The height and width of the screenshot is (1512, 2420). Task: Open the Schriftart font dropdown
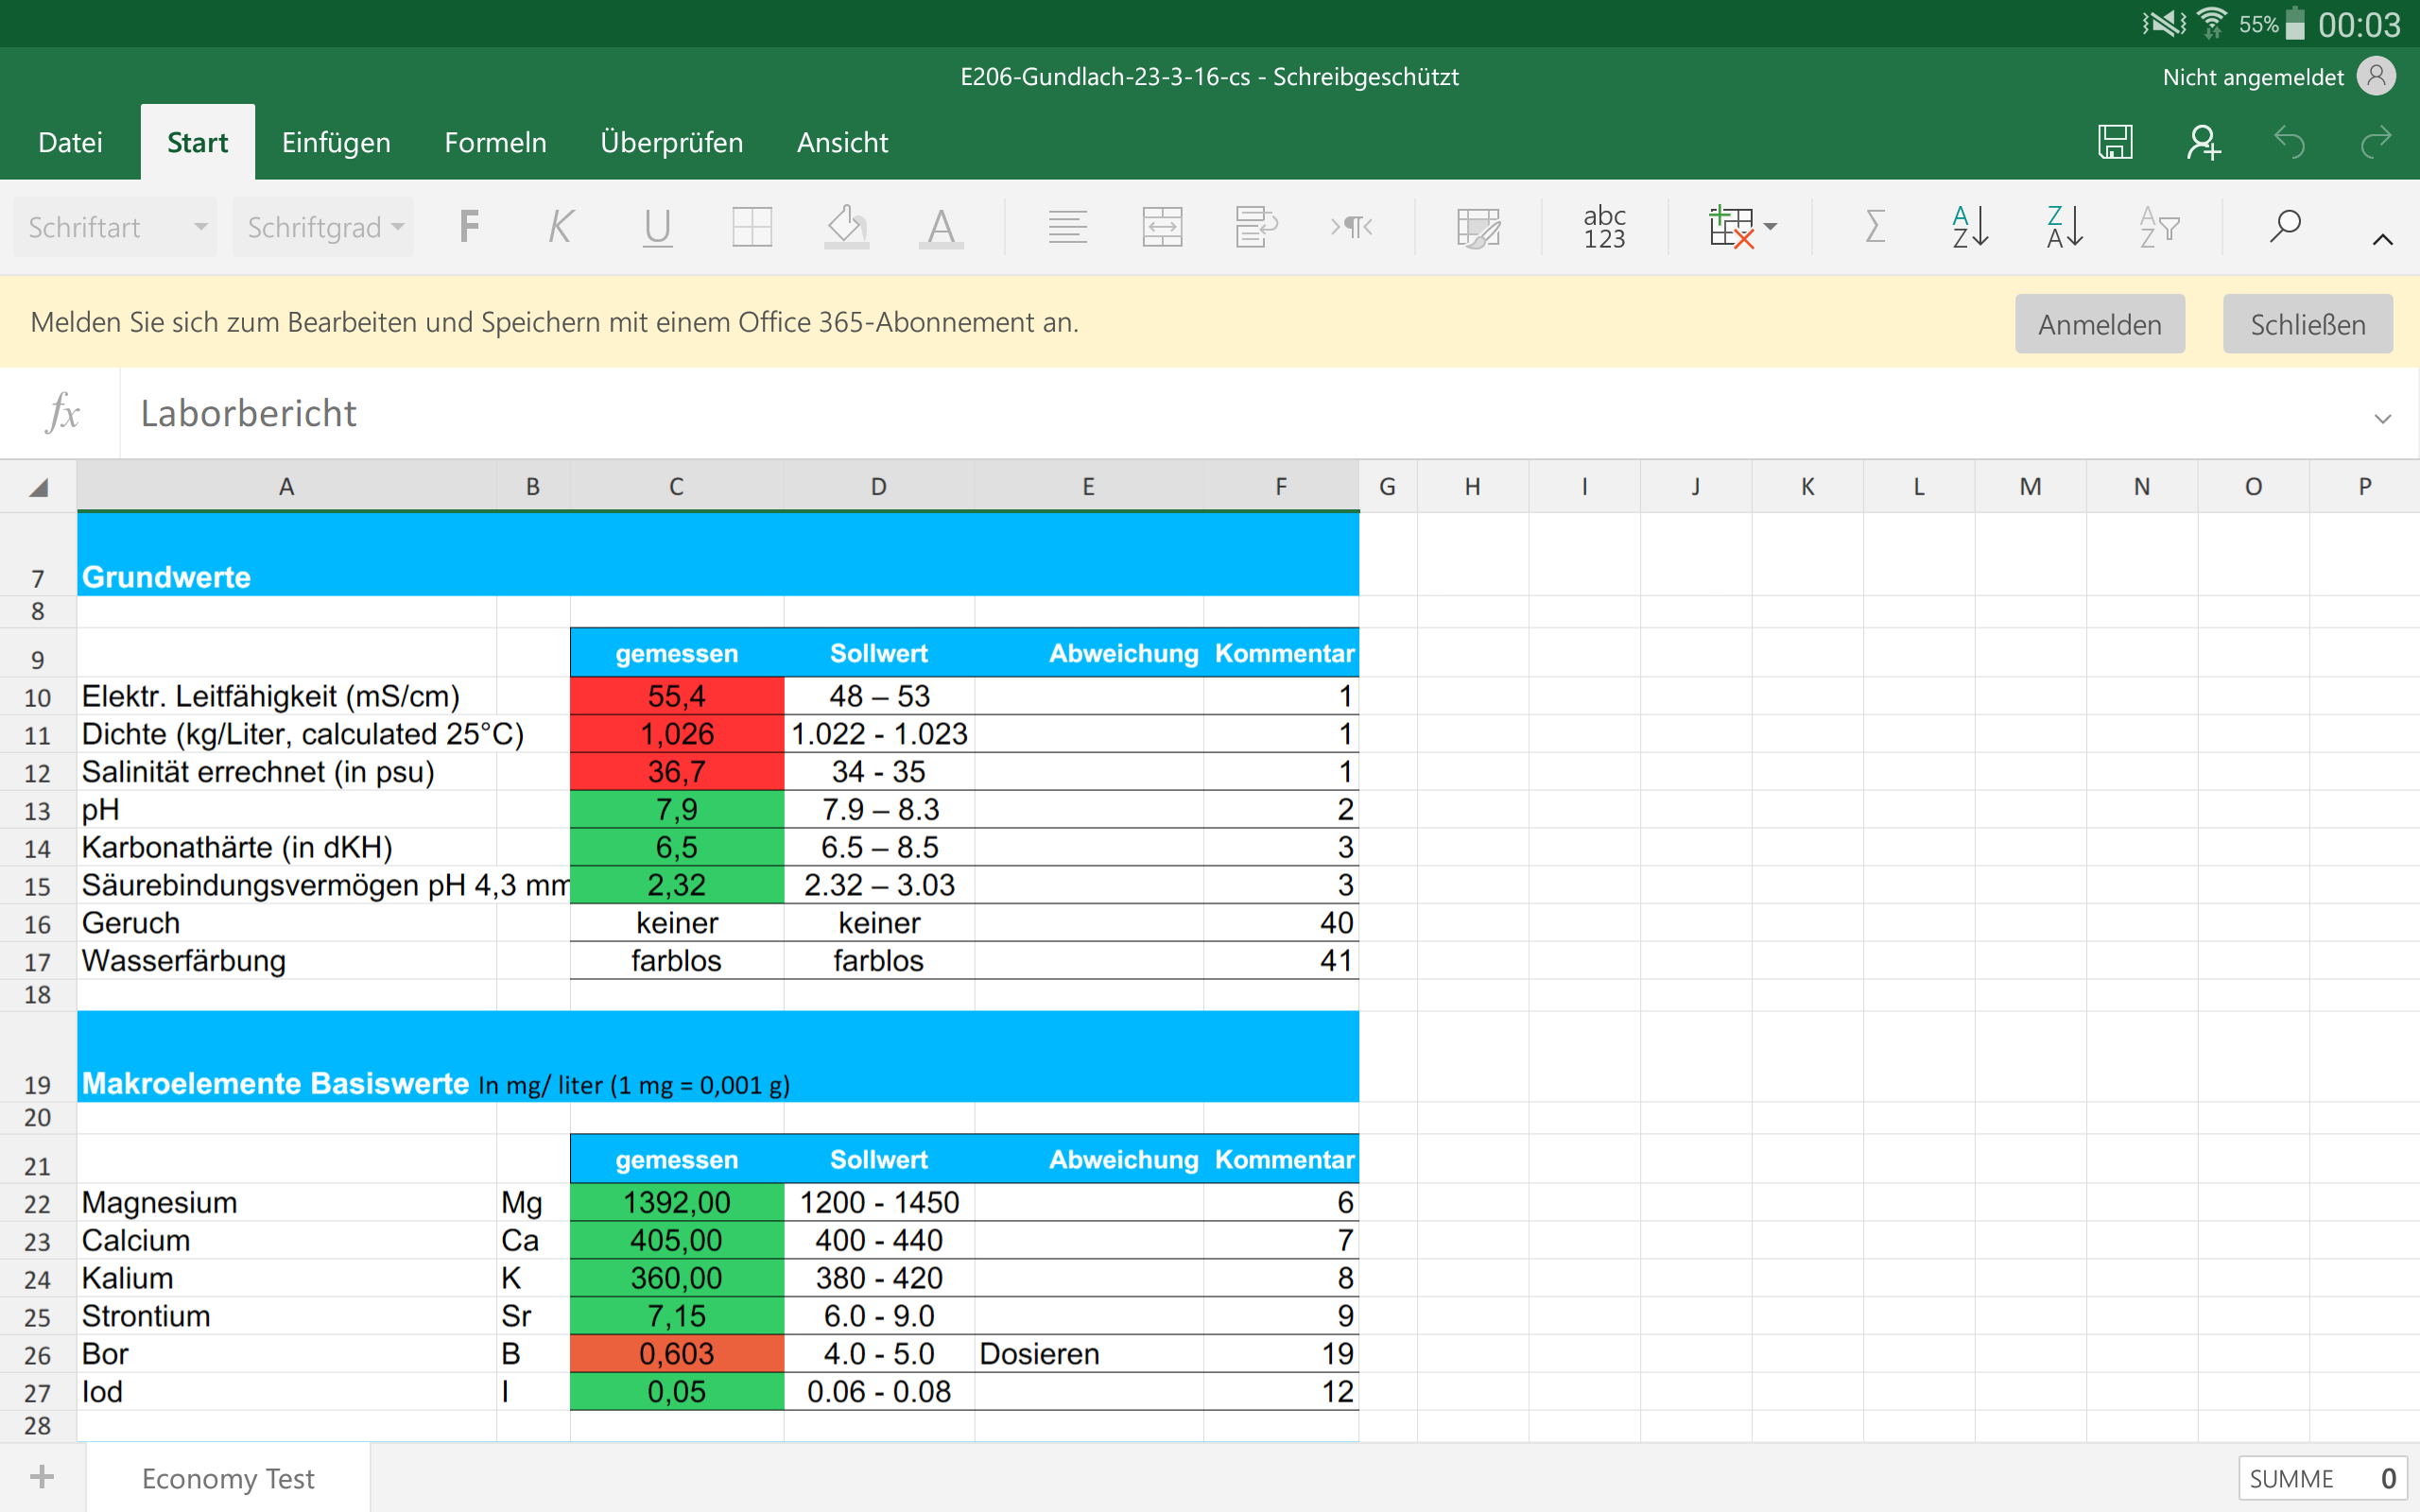tap(116, 227)
